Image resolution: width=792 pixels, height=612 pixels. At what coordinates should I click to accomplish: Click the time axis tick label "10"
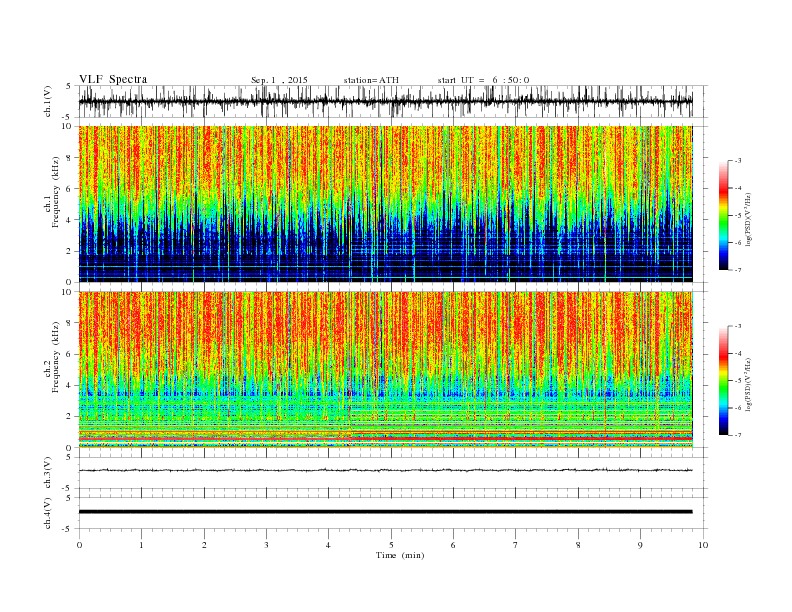click(x=703, y=545)
